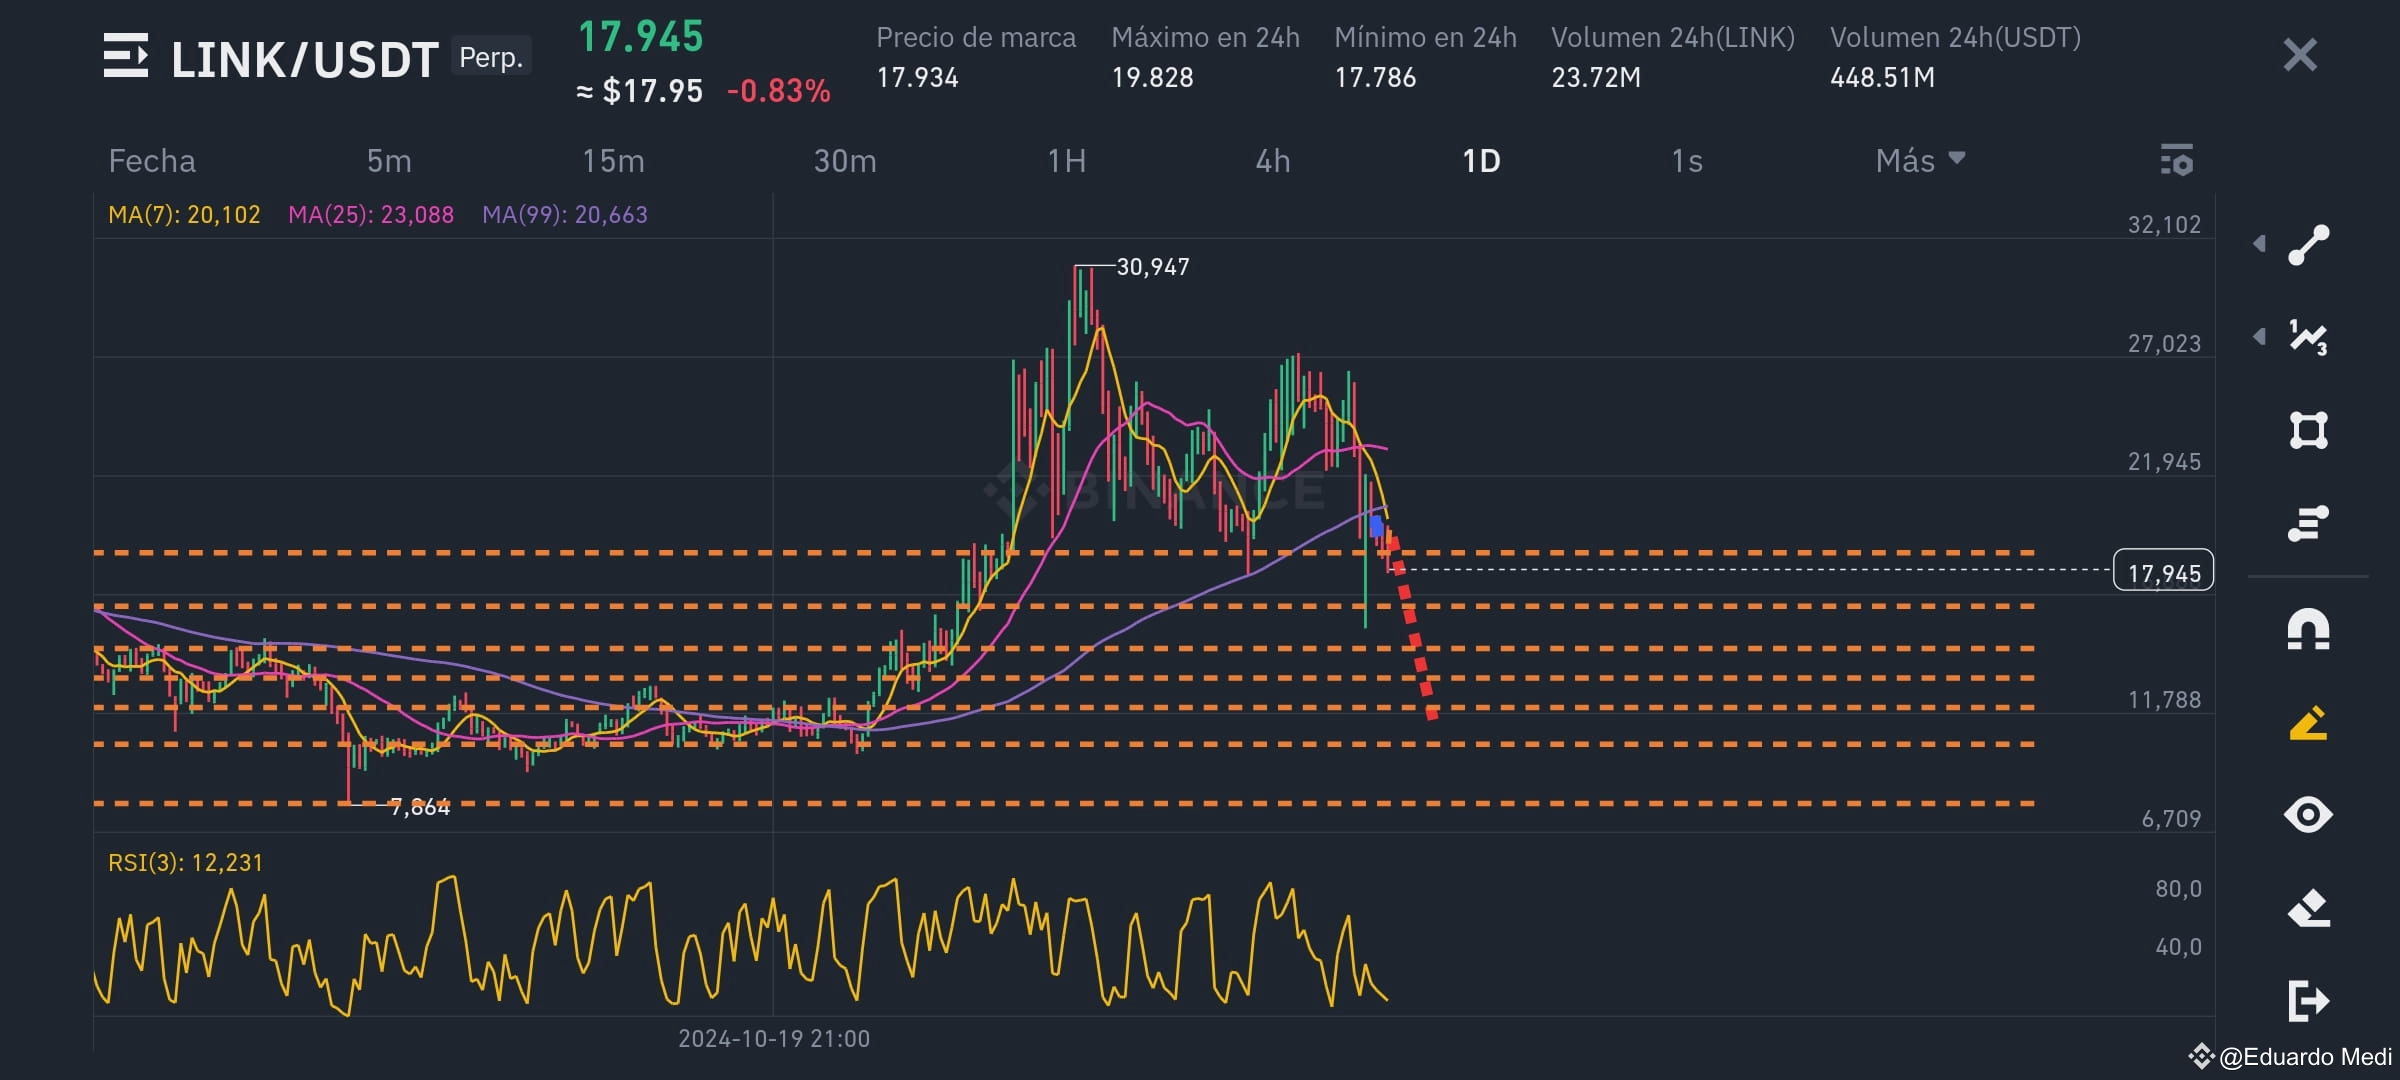The image size is (2400, 1080).
Task: Click the Máximo en 24h value 19.828
Action: [x=1152, y=78]
